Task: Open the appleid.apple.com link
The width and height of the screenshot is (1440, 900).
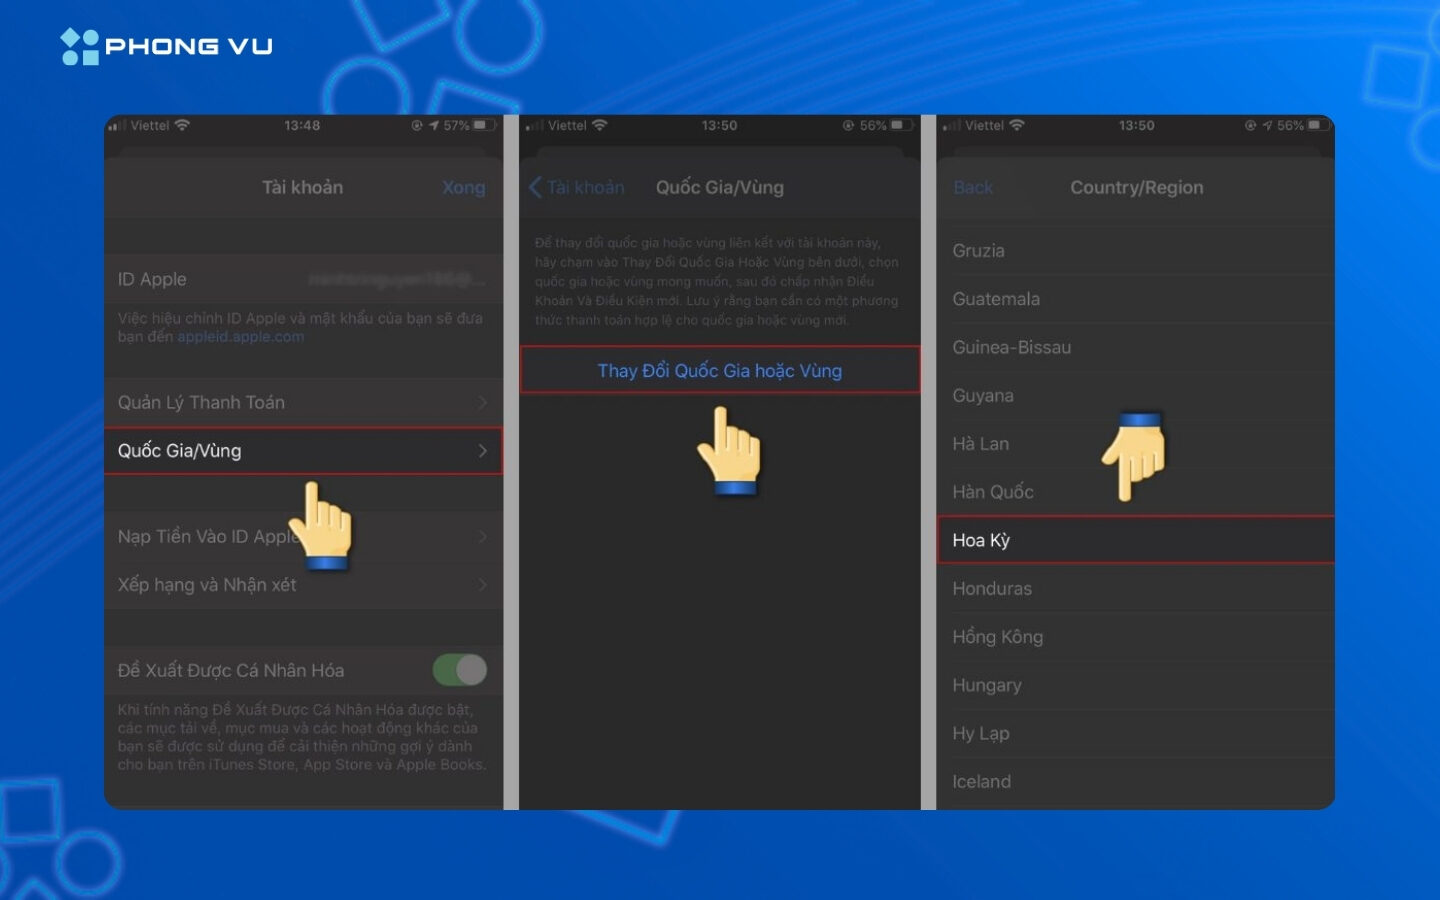Action: [x=241, y=337]
